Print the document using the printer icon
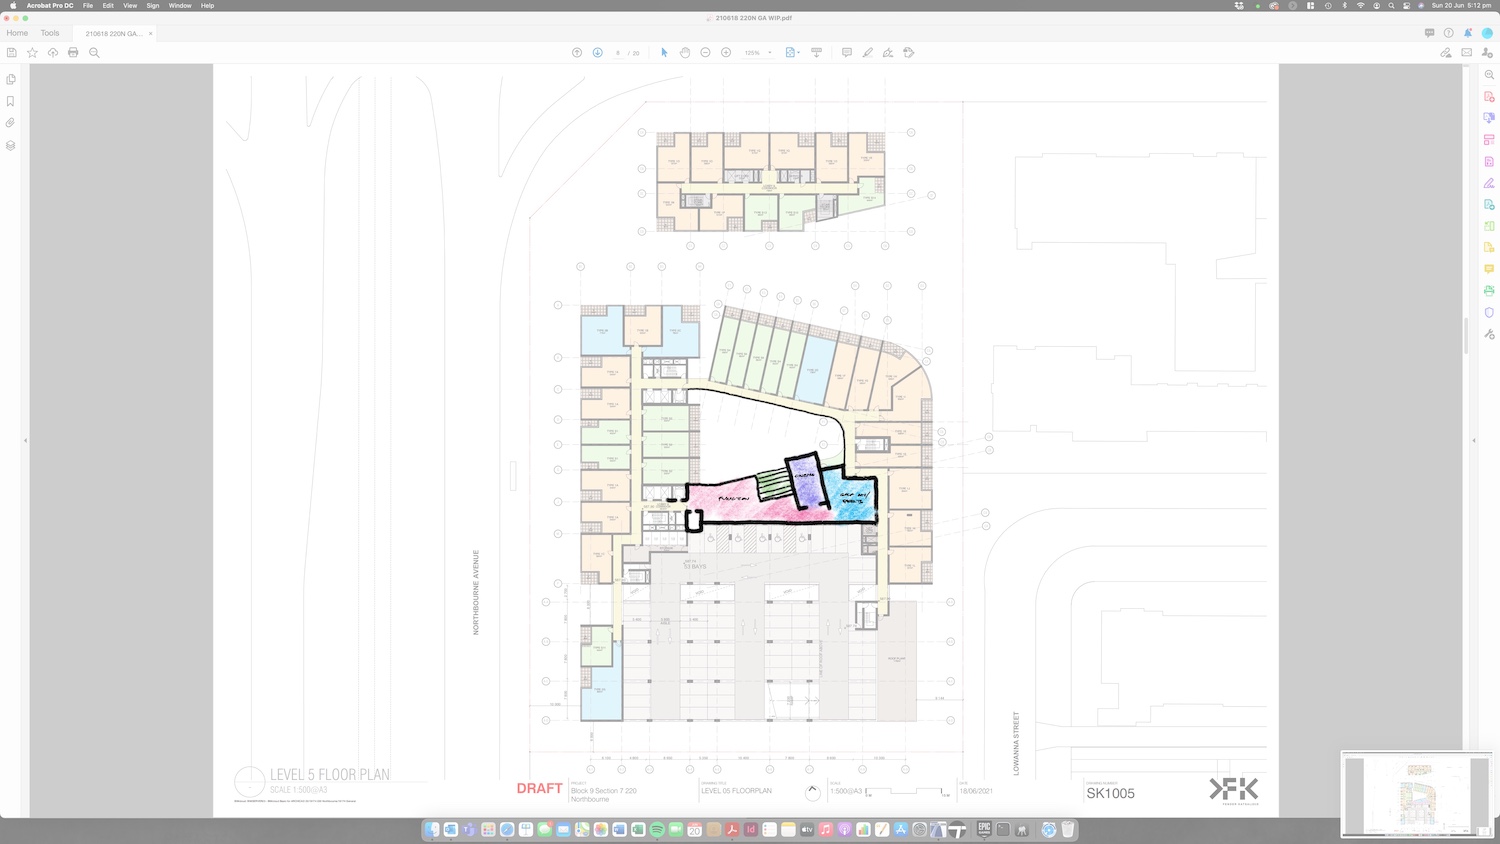Image resolution: width=1500 pixels, height=844 pixels. tap(73, 53)
